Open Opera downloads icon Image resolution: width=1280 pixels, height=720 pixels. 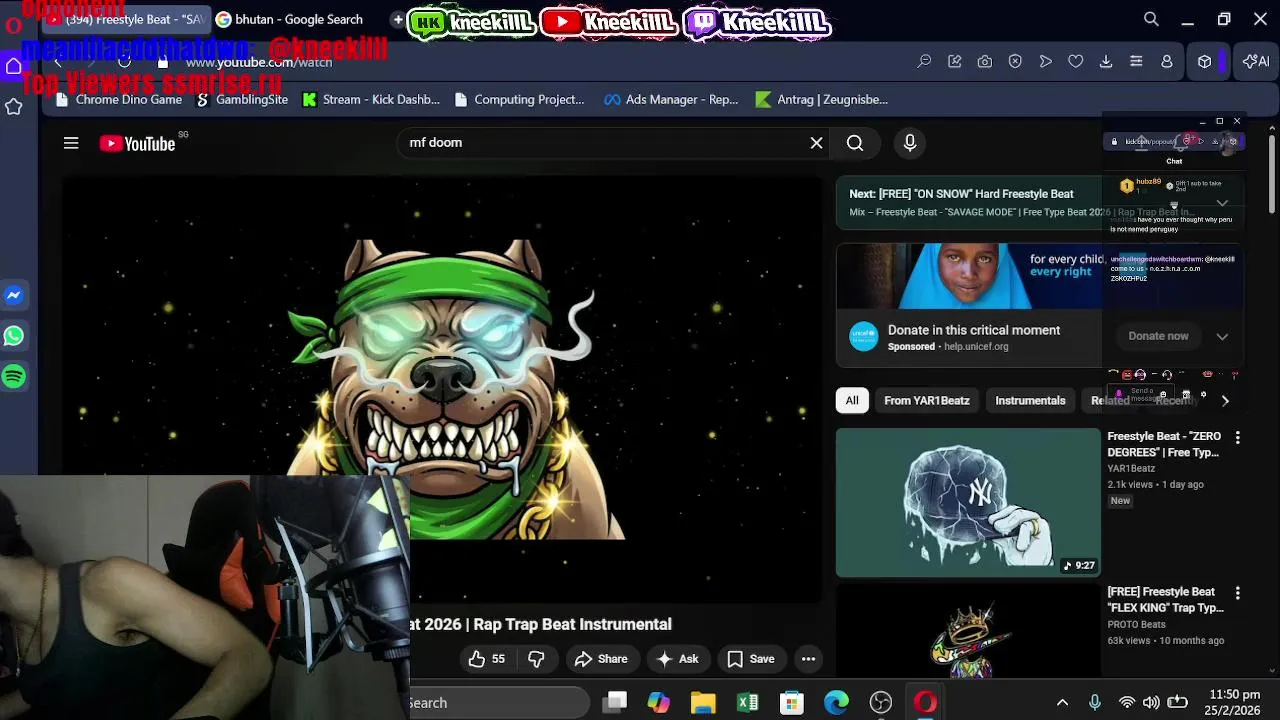point(1106,62)
